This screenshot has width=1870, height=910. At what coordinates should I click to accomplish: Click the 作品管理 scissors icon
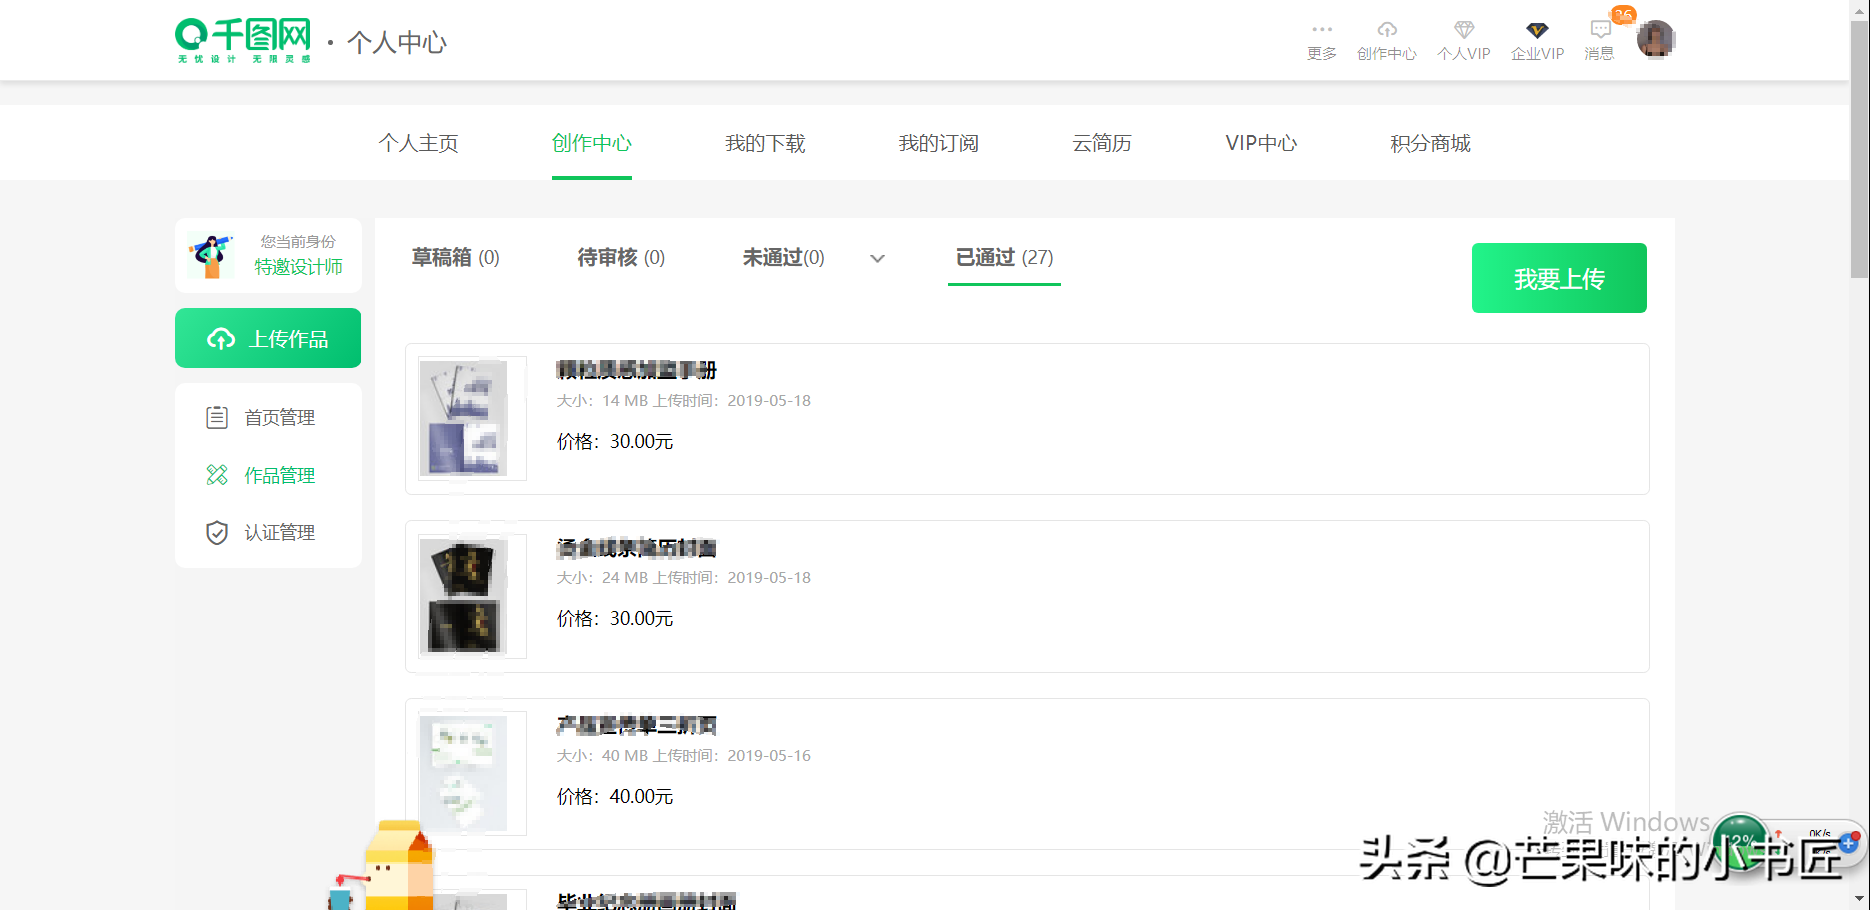tap(217, 475)
